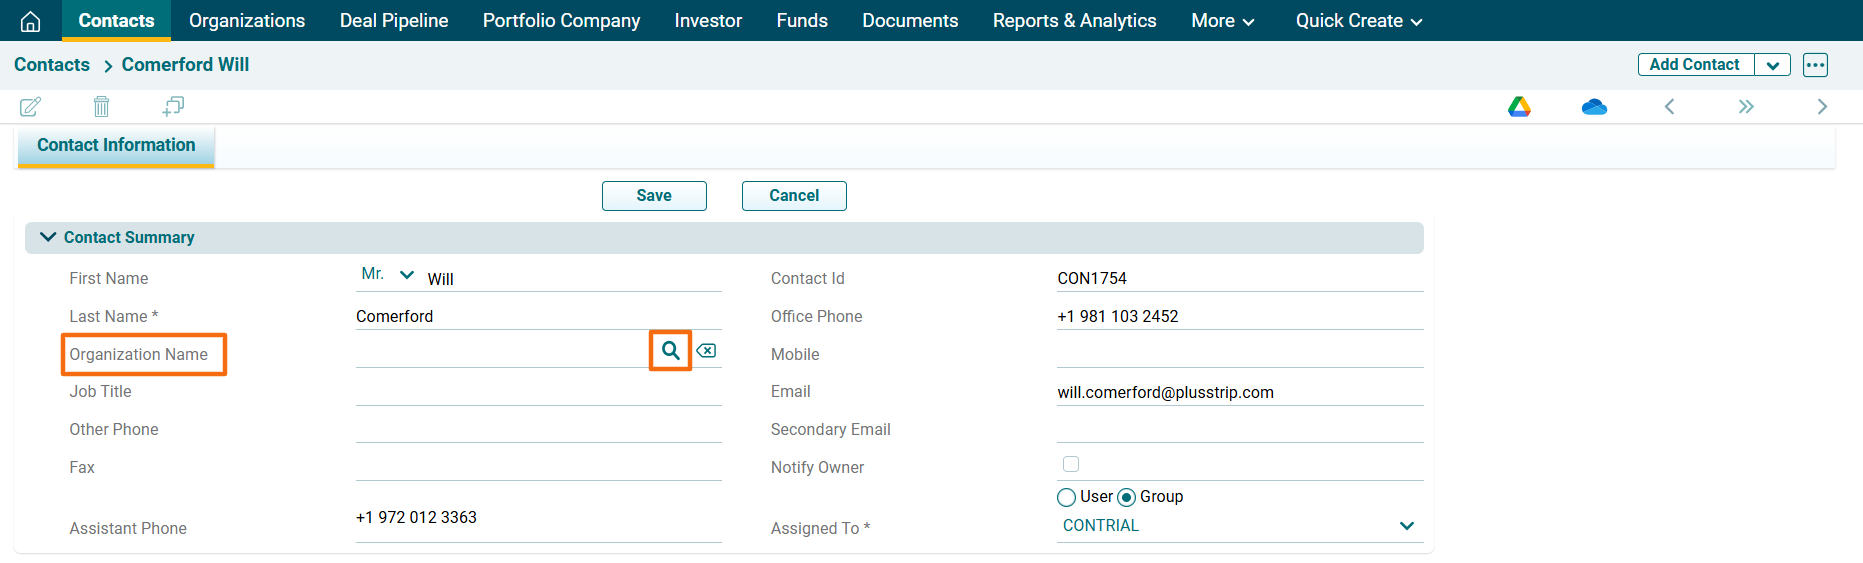Open the Deal Pipeline menu tab
Screen dimensions: 1863x563
coord(394,21)
